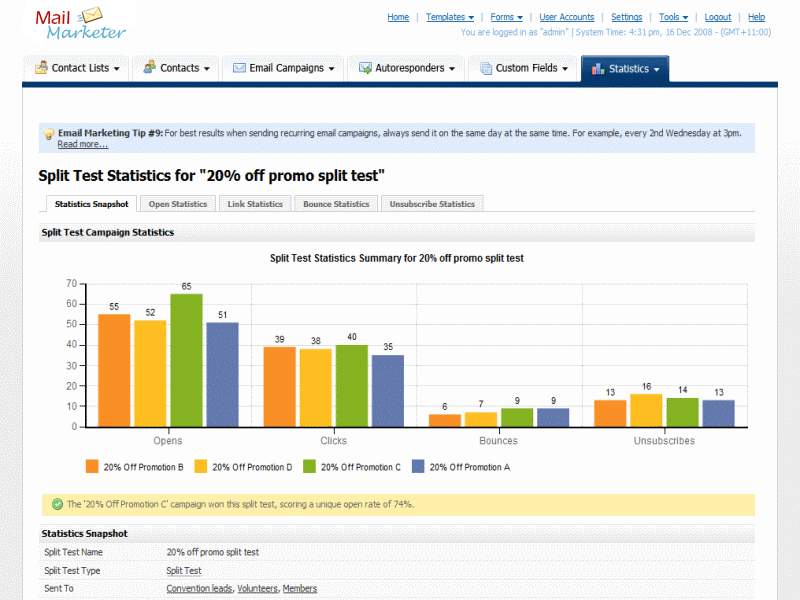Click the Autoresponders arrow icon
800x600 pixels.
pyautogui.click(x=365, y=68)
